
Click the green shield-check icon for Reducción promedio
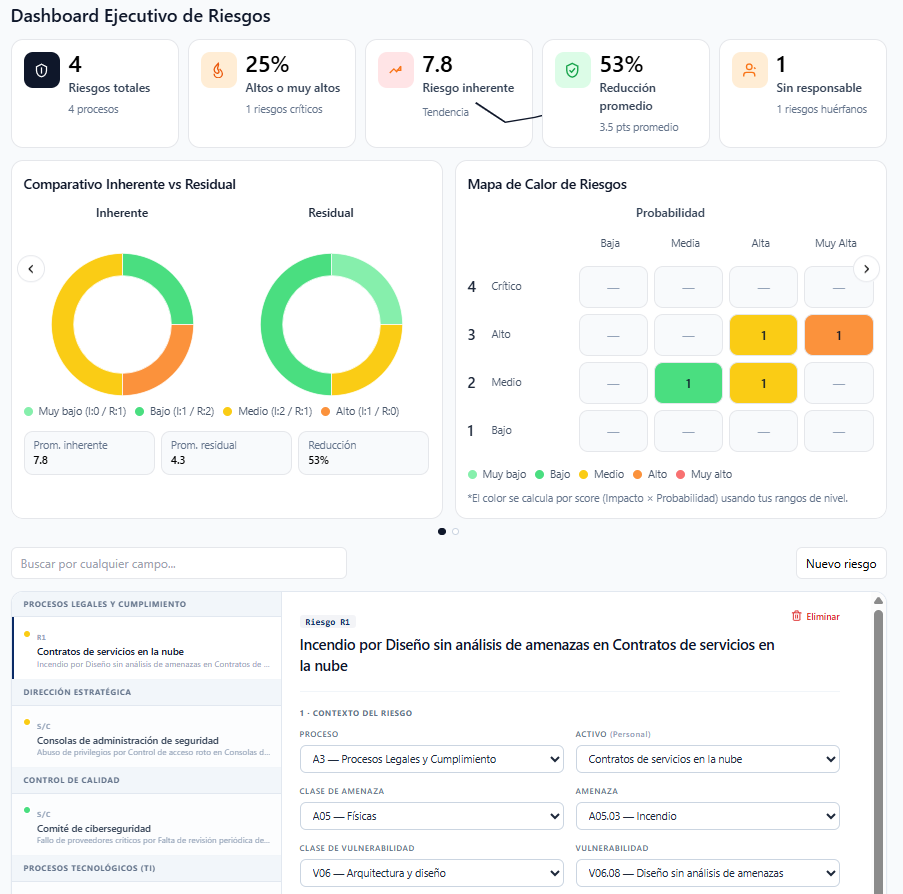coord(572,70)
